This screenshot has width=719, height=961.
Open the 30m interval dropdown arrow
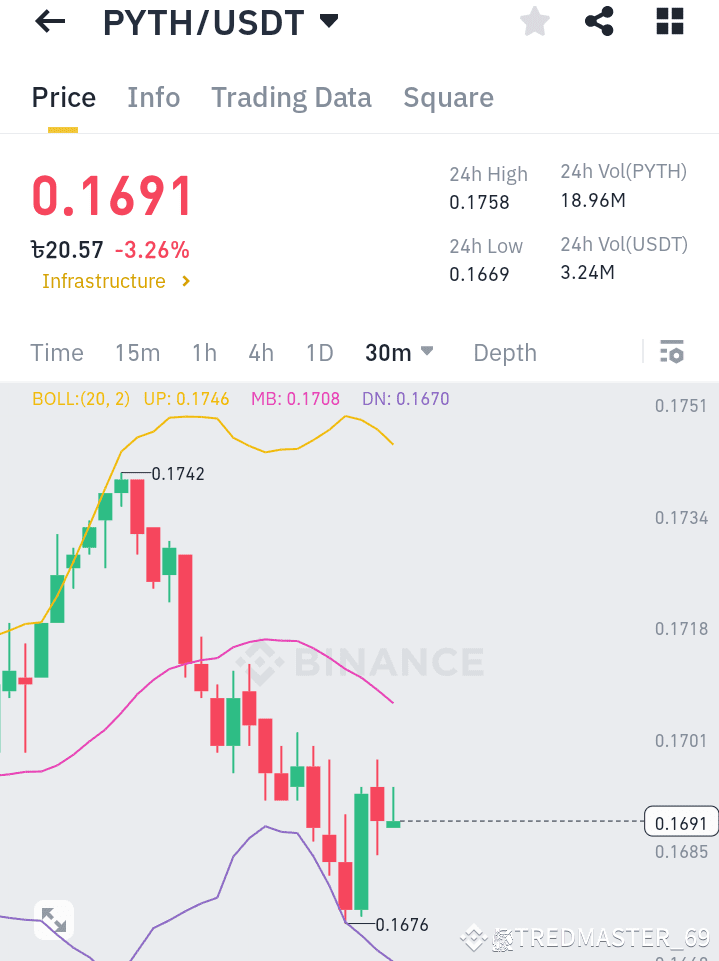(x=426, y=352)
